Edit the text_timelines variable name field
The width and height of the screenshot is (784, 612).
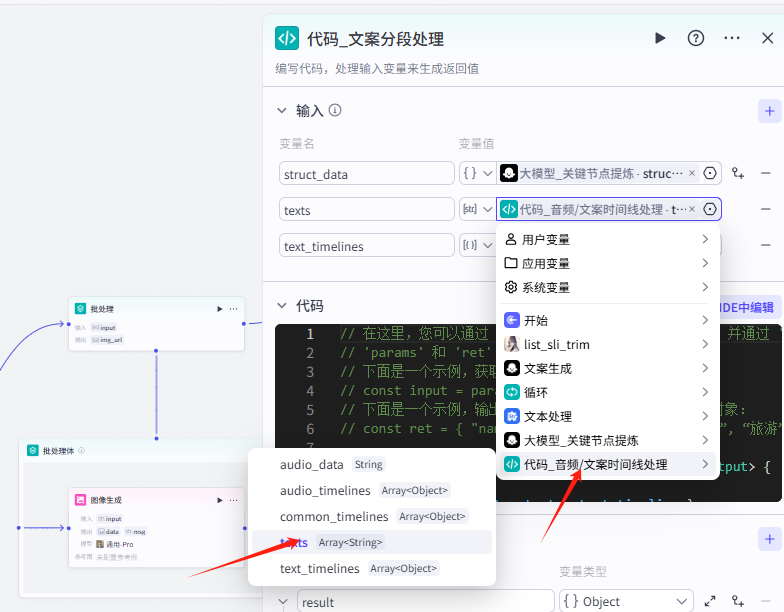[x=366, y=246]
